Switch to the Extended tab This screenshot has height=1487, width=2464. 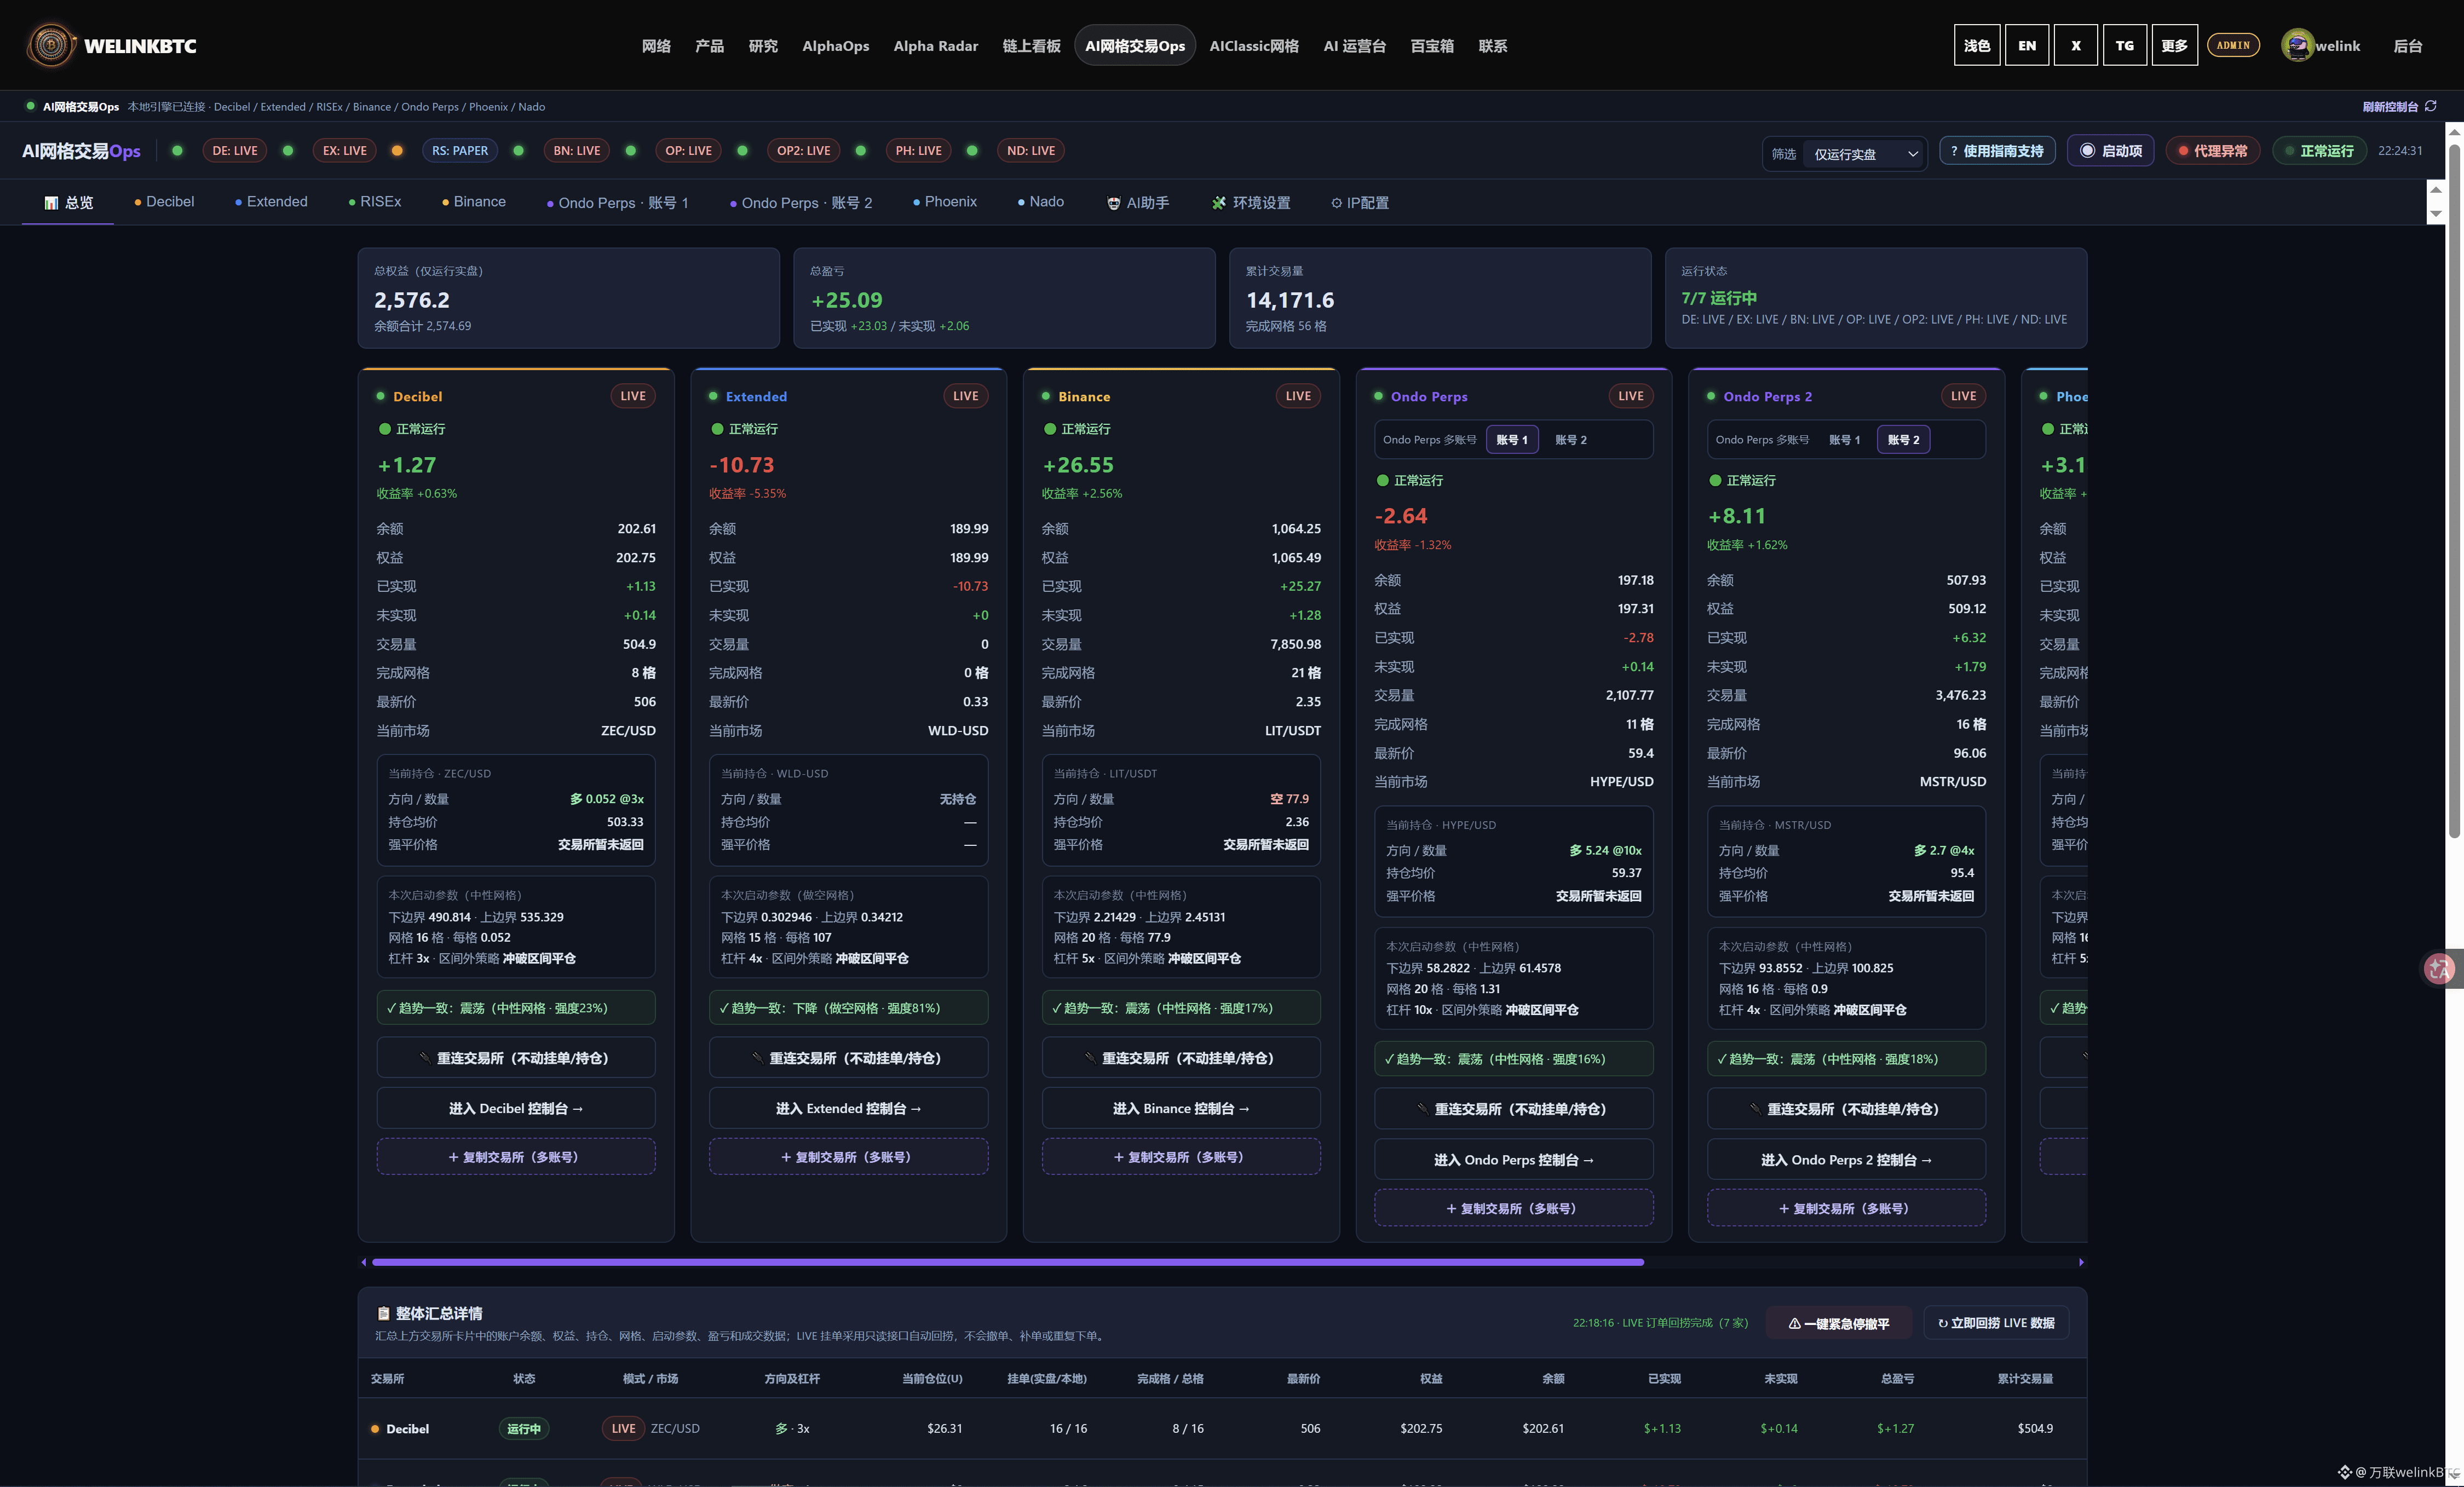pyautogui.click(x=271, y=202)
